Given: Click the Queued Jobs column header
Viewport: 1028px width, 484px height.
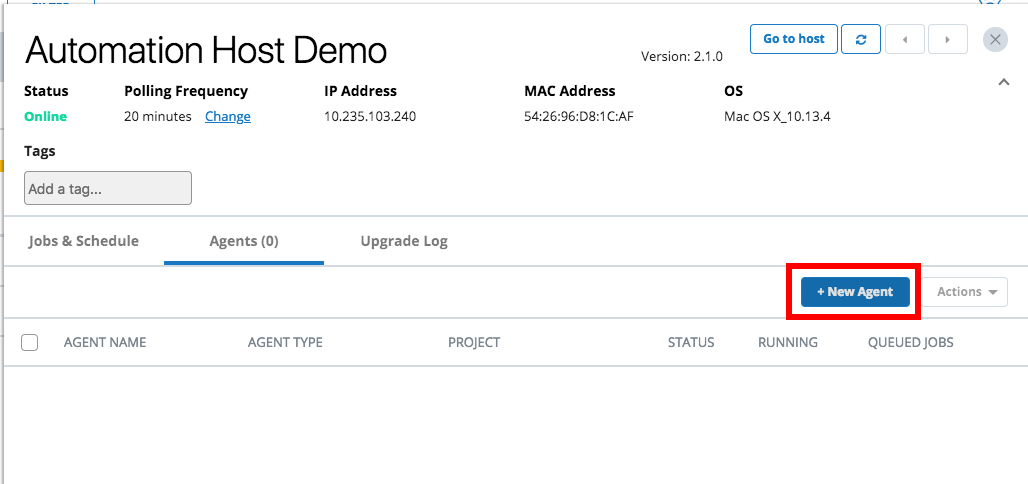Looking at the screenshot, I should [x=910, y=343].
